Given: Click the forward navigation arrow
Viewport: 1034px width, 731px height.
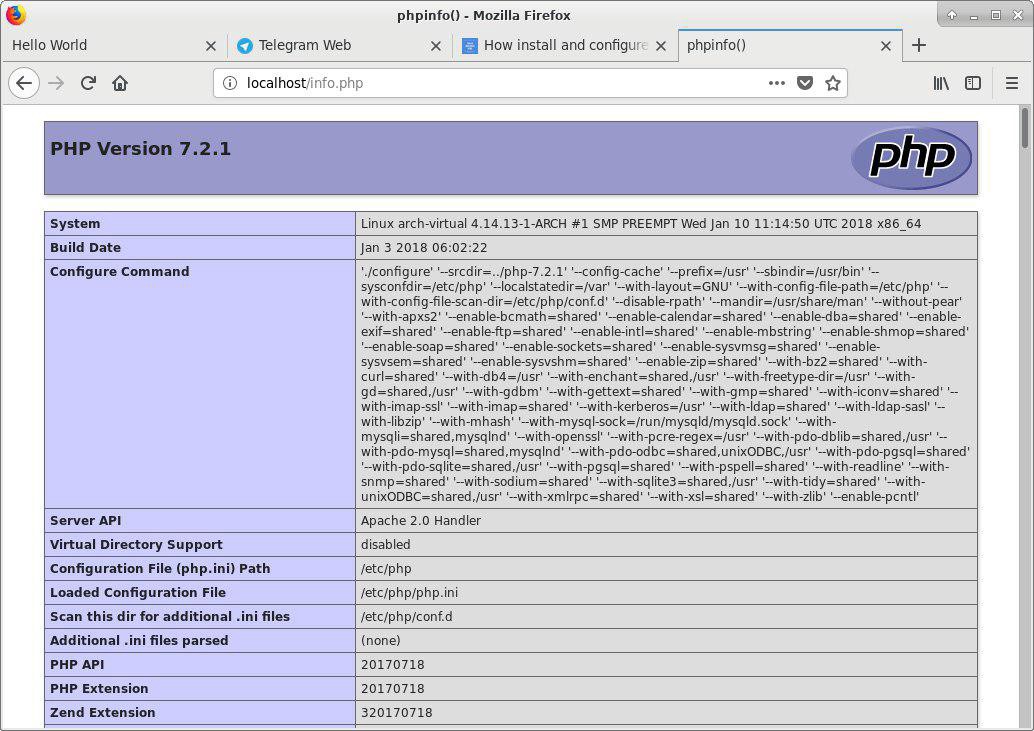Looking at the screenshot, I should pyautogui.click(x=57, y=83).
